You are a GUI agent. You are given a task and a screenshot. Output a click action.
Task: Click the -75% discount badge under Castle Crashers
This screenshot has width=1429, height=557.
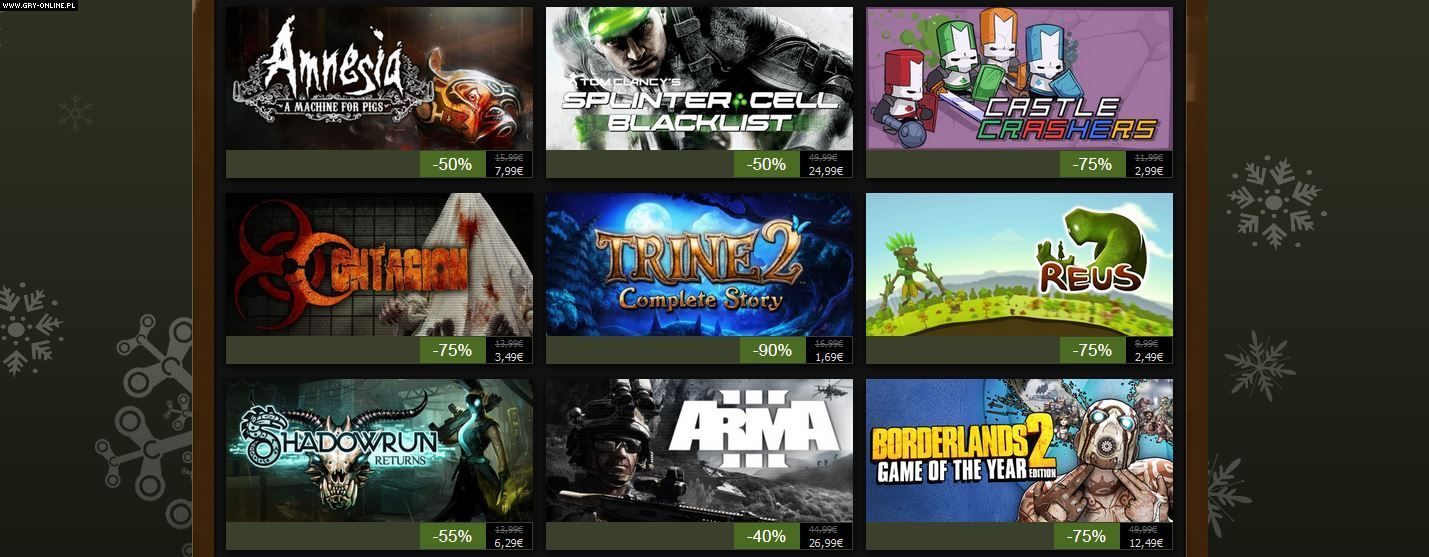[x=1093, y=164]
